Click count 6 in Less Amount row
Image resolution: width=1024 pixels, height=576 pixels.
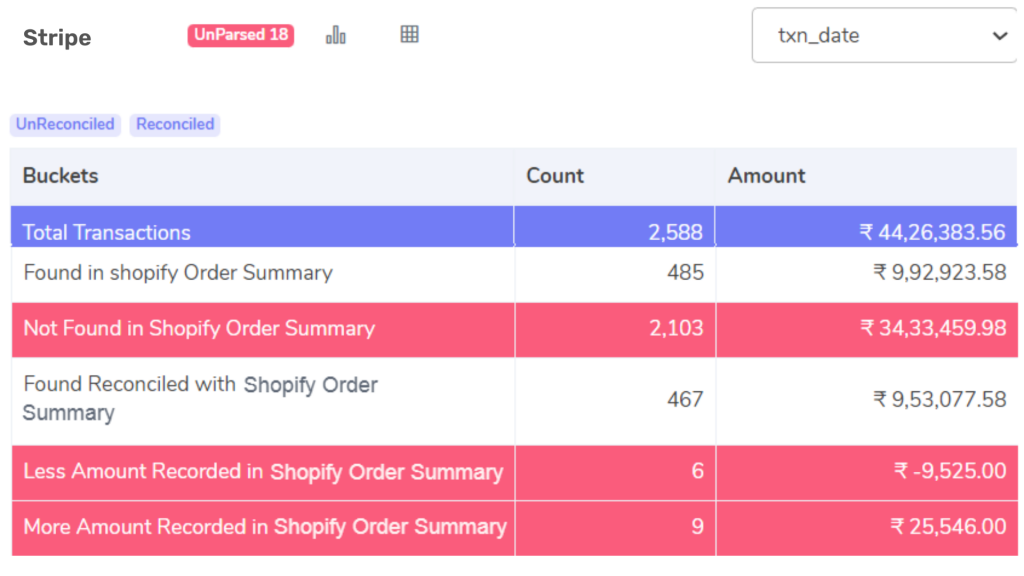pyautogui.click(x=697, y=471)
